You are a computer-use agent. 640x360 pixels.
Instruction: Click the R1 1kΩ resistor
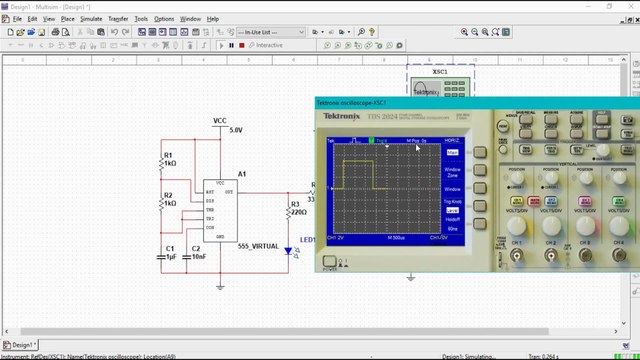coord(162,163)
